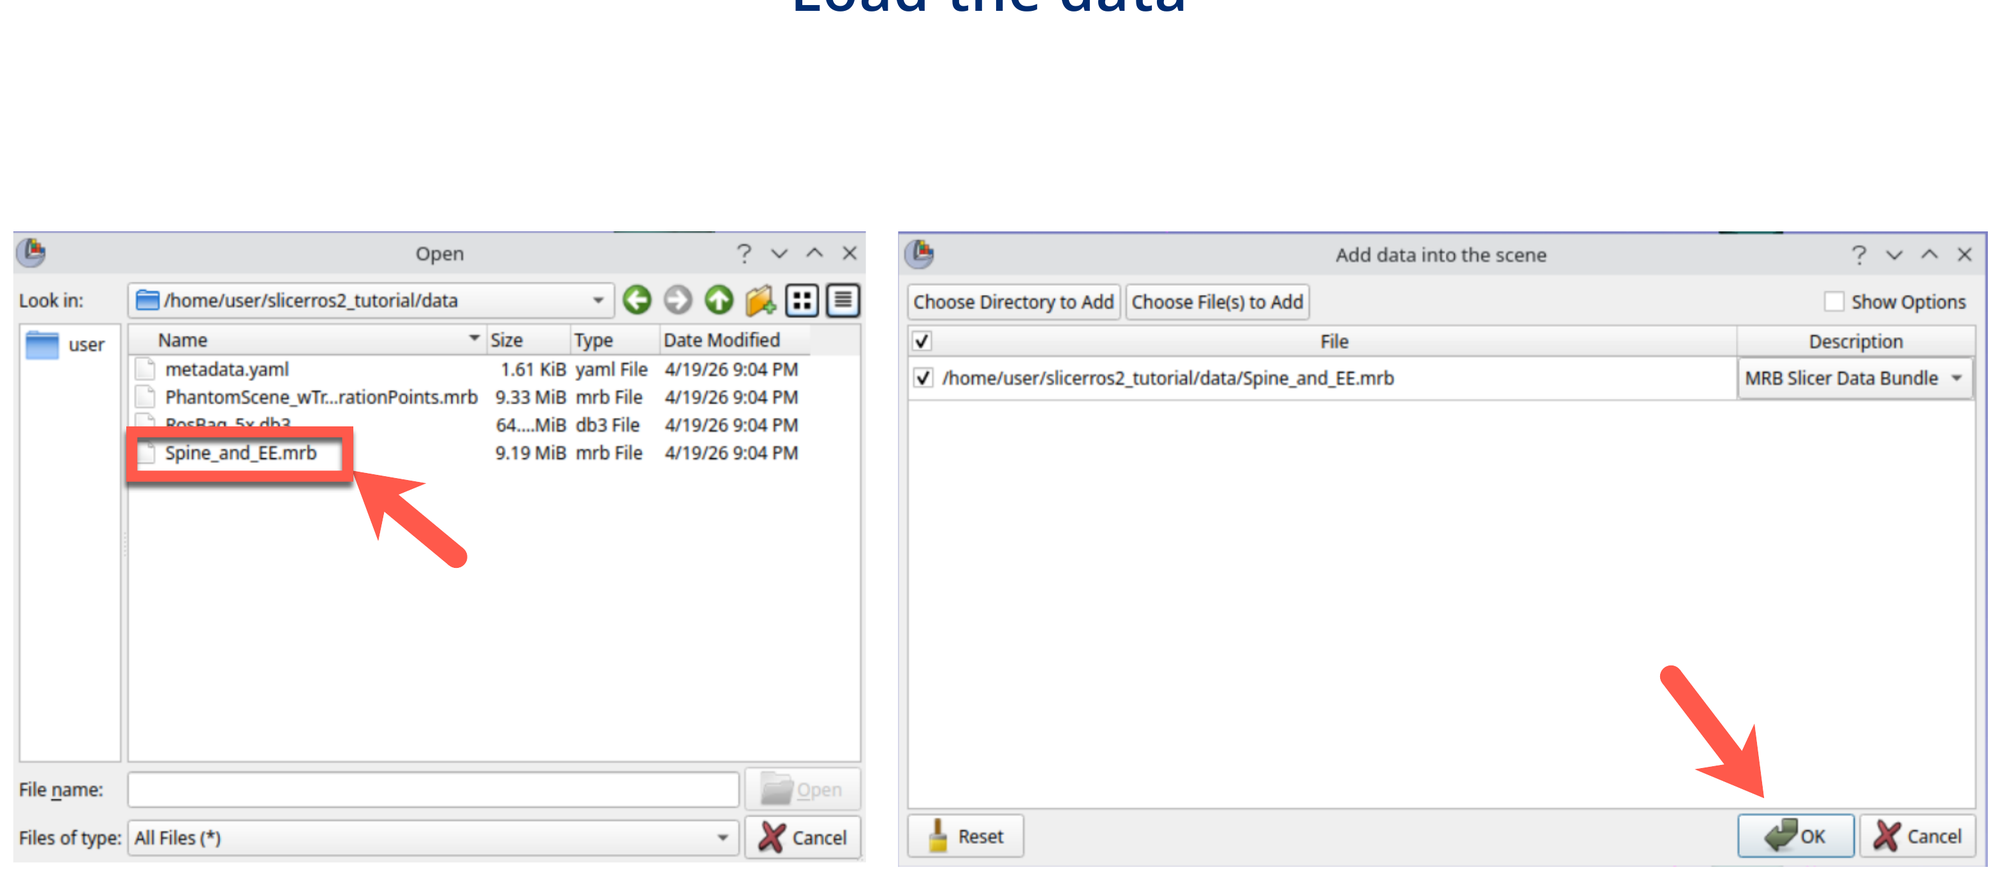2000x879 pixels.
Task: Create new folder in Open dialog
Action: point(761,300)
